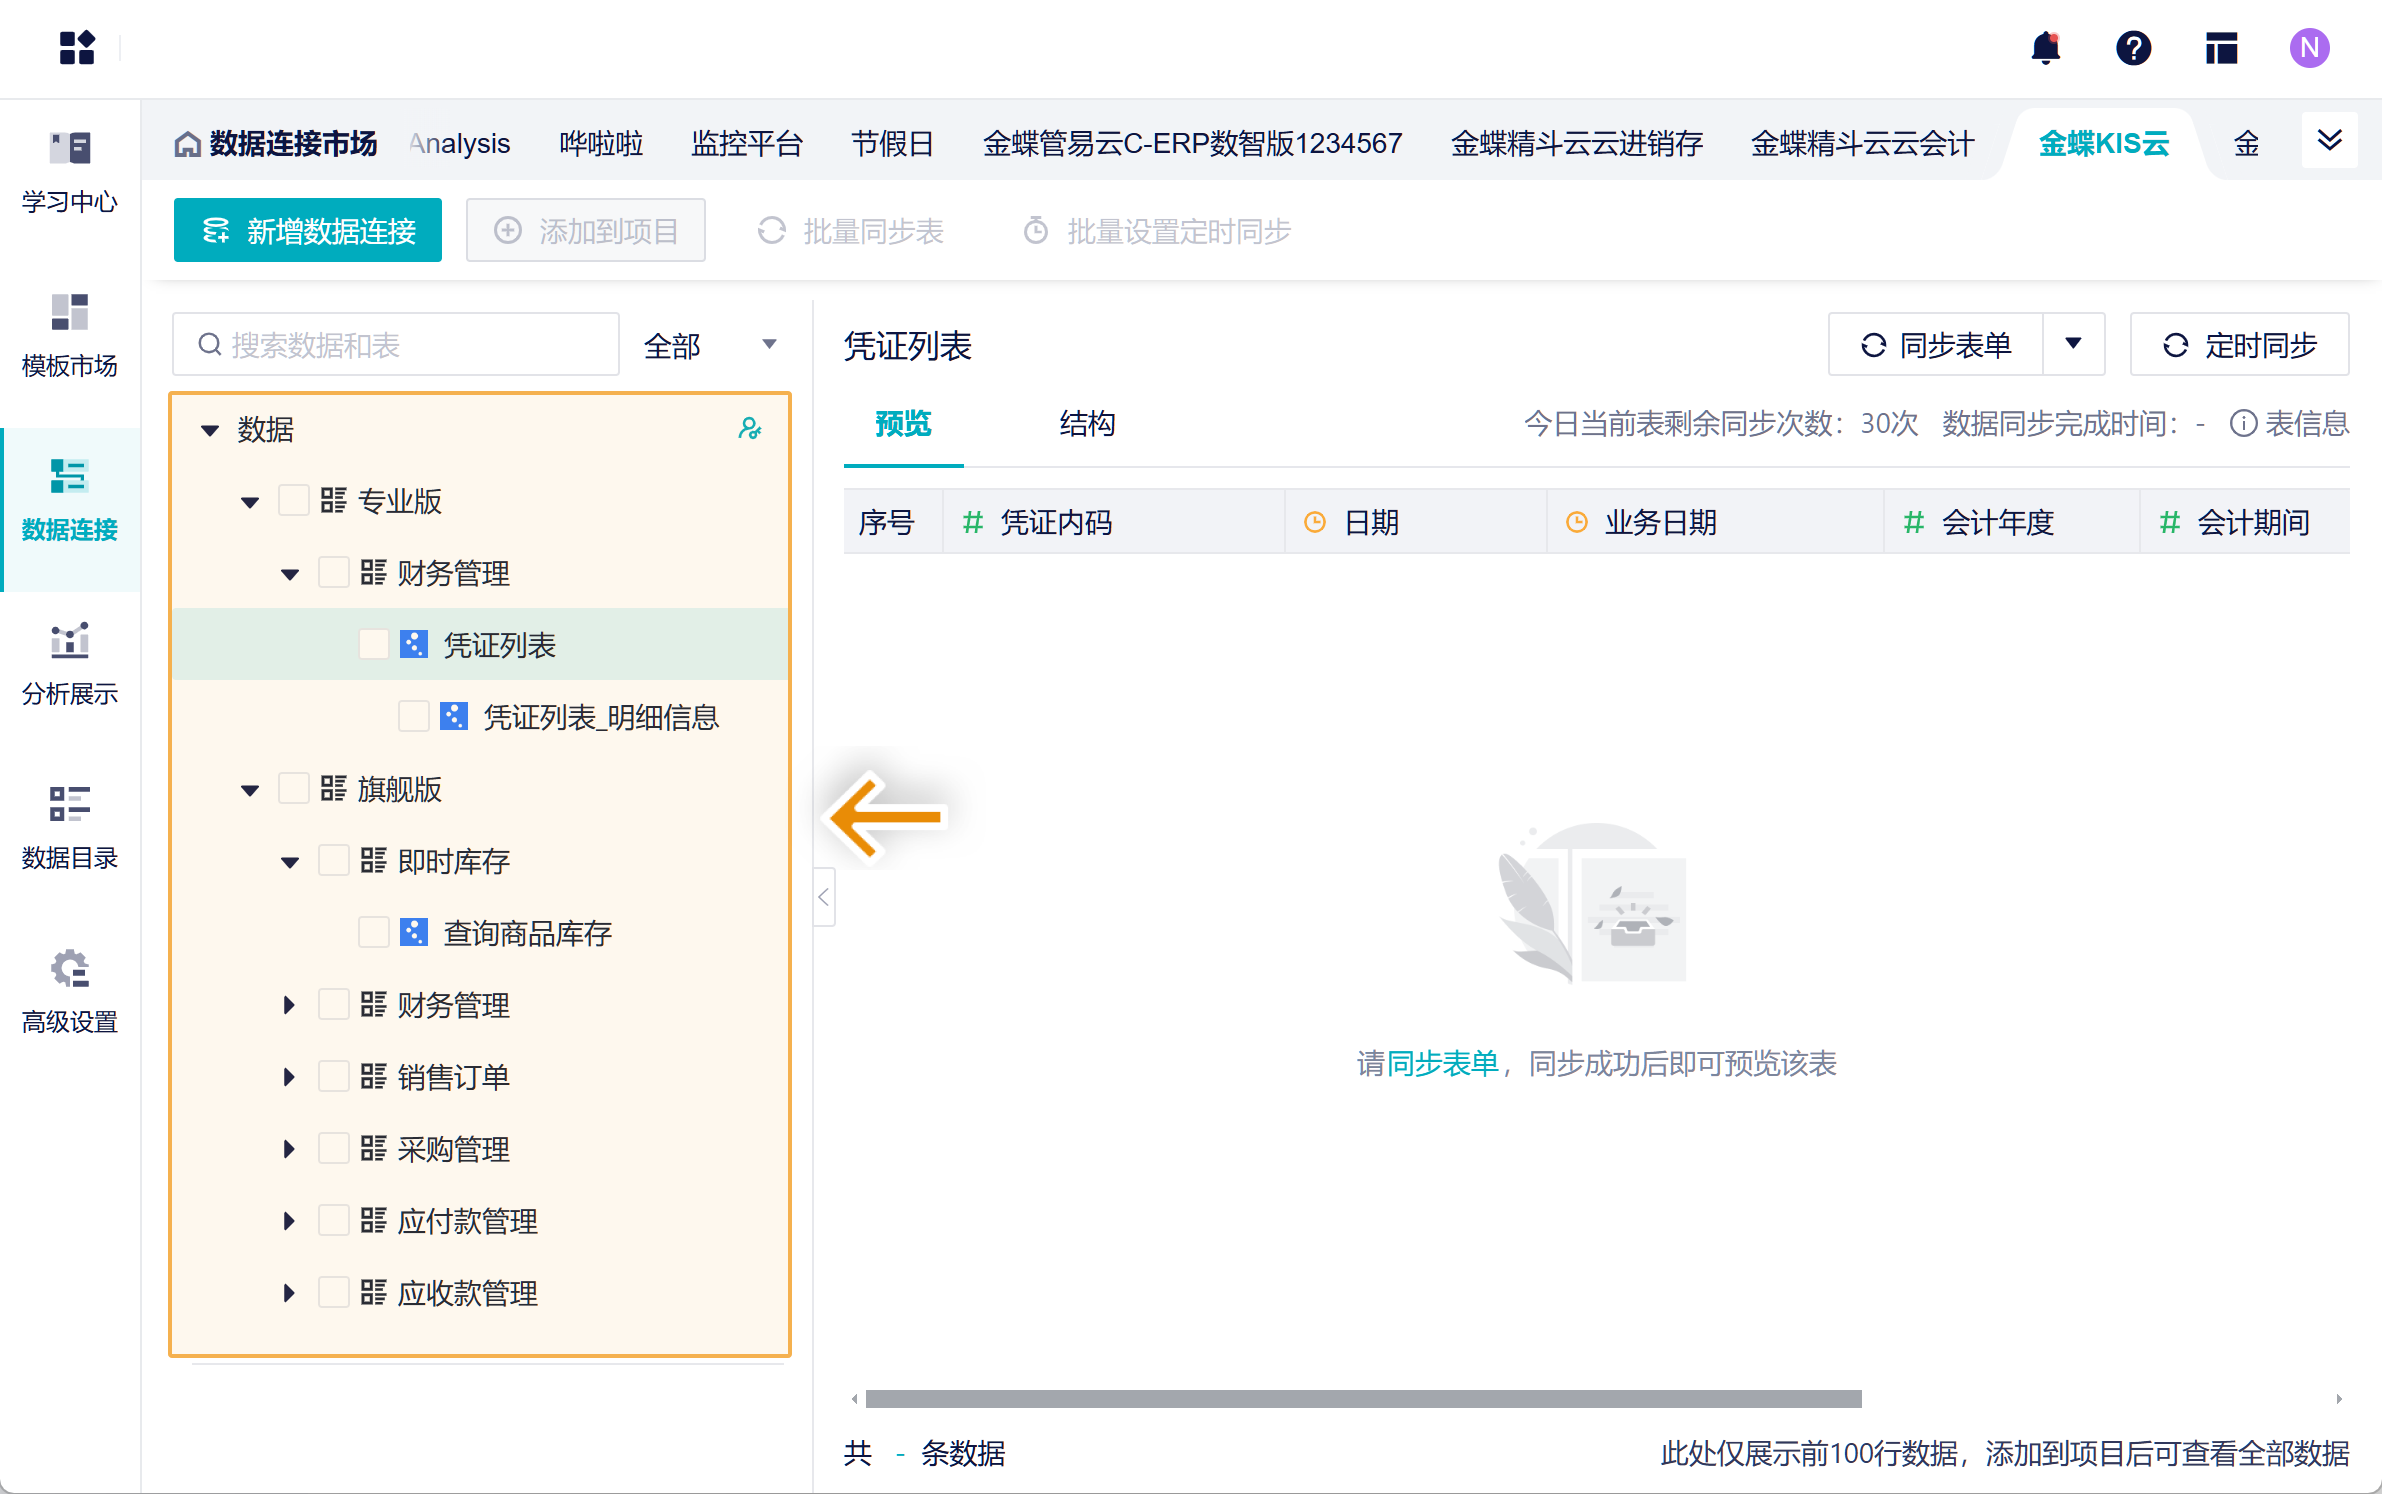Expand the 销售订单 tree node
2382x1494 pixels.
[289, 1077]
